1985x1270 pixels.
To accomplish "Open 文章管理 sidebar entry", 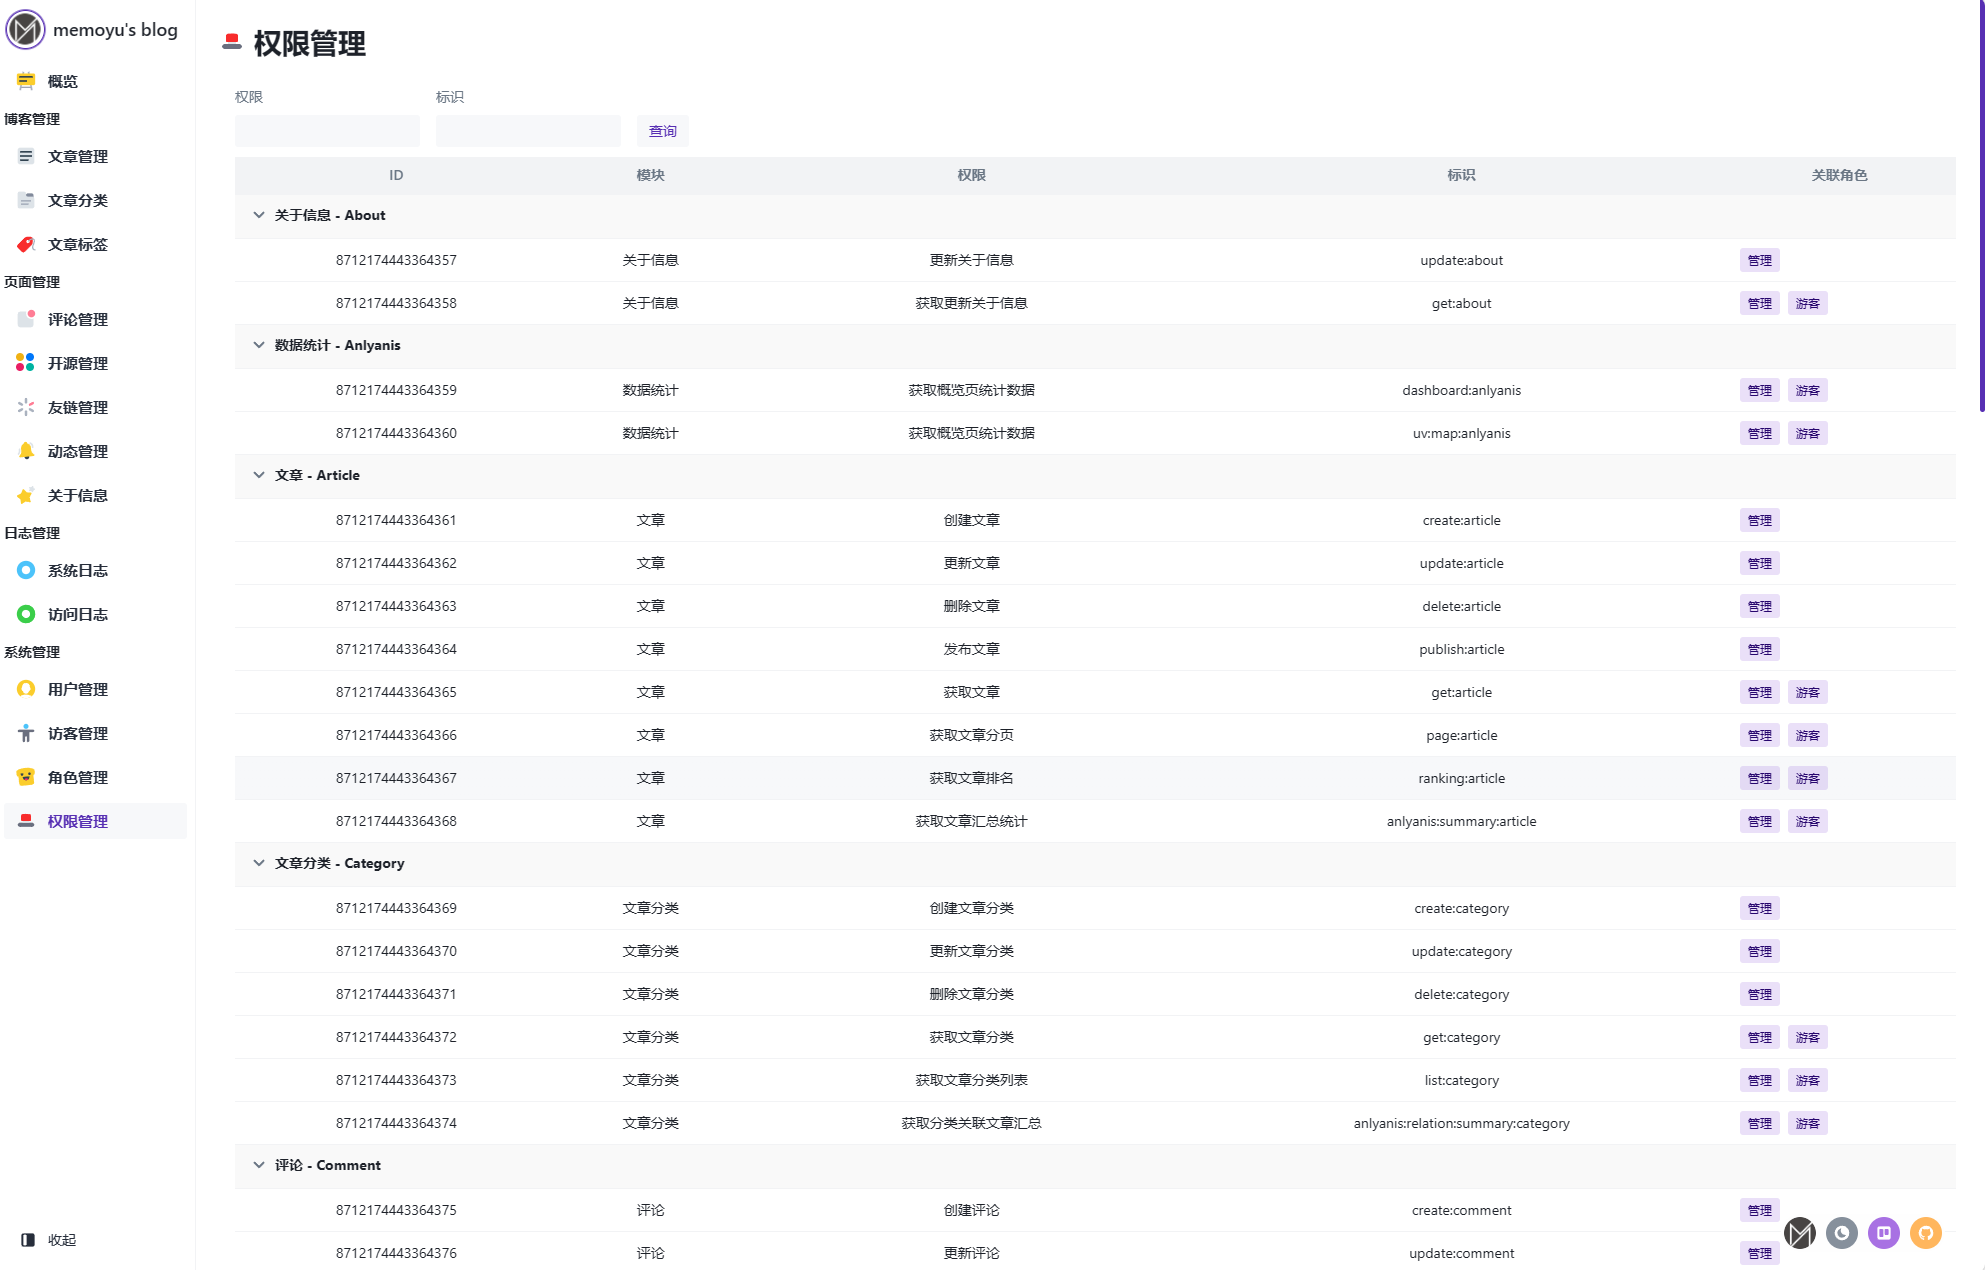I will 77,156.
